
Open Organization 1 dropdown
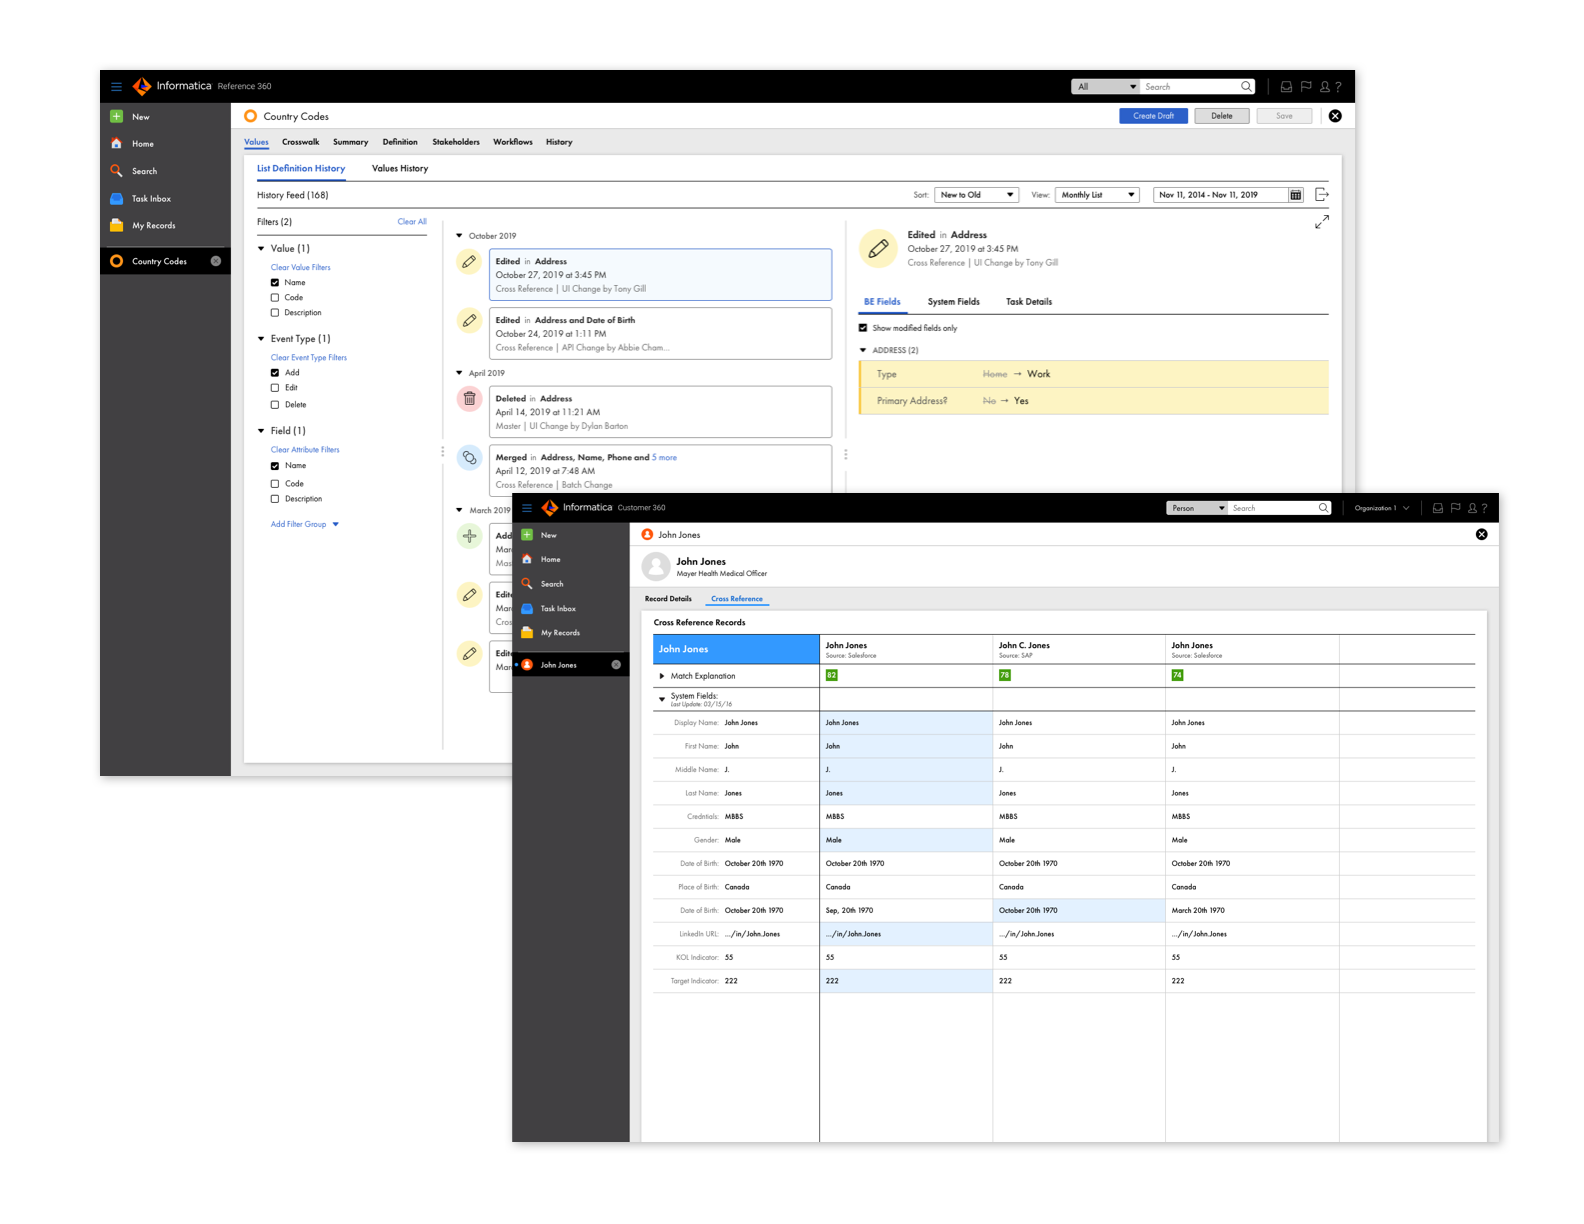pyautogui.click(x=1381, y=508)
